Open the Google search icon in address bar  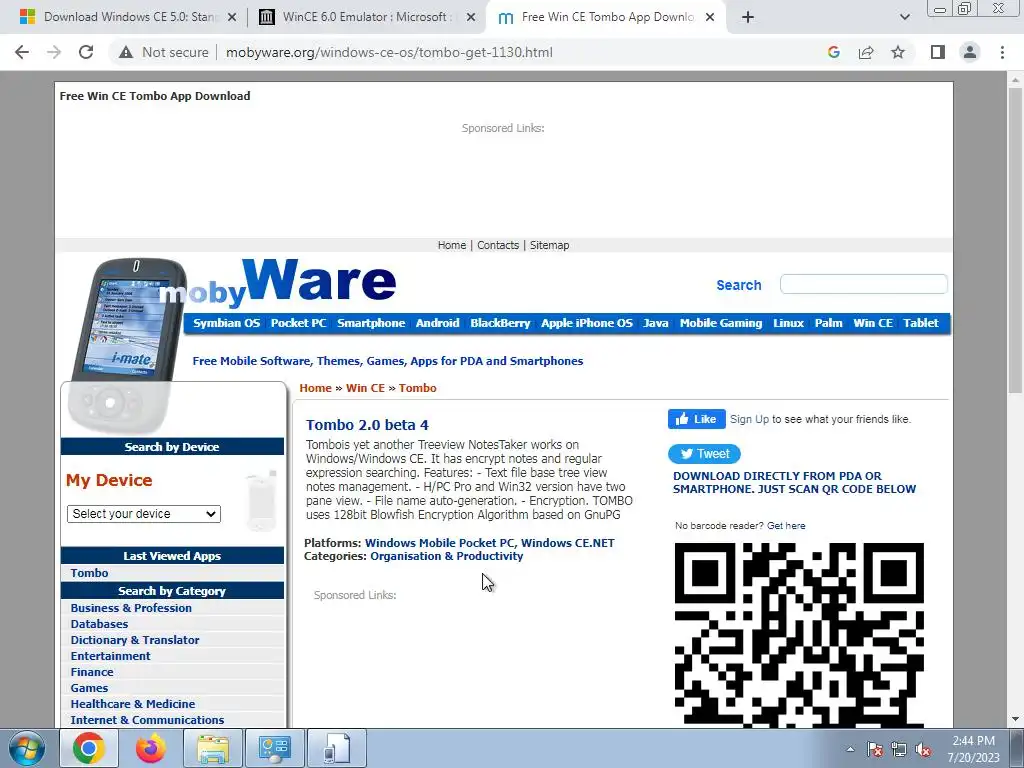[x=833, y=52]
